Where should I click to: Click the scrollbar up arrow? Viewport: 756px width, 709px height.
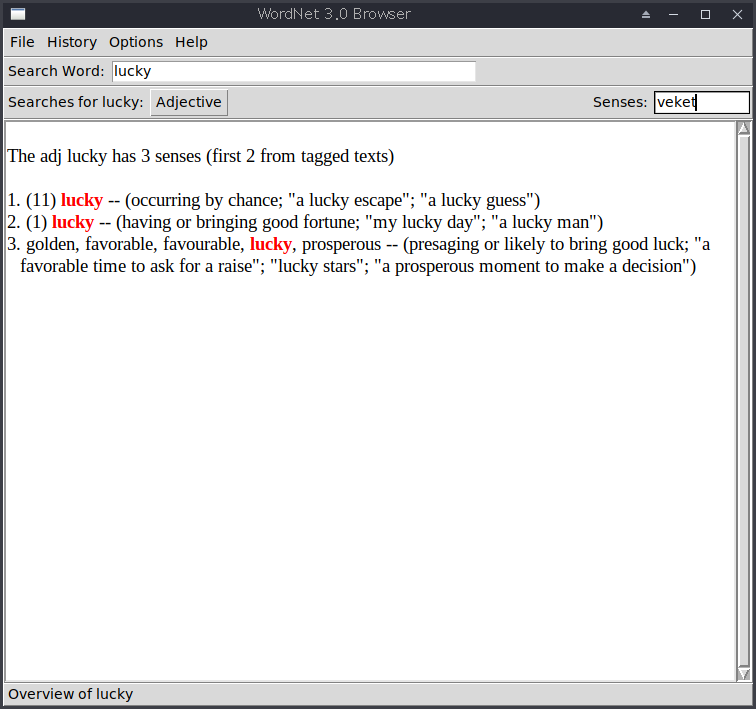(x=743, y=128)
